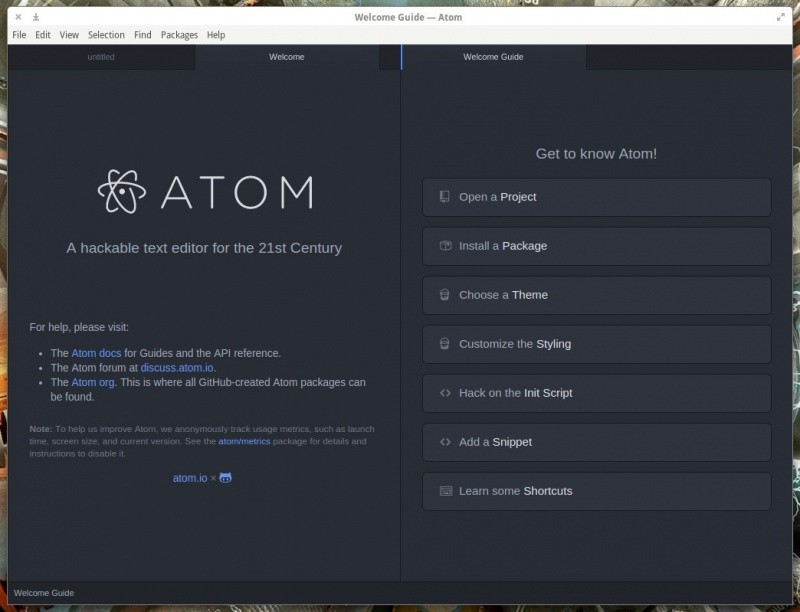
Task: Click the GitHub octocat icon next to atom.io
Action: click(226, 477)
